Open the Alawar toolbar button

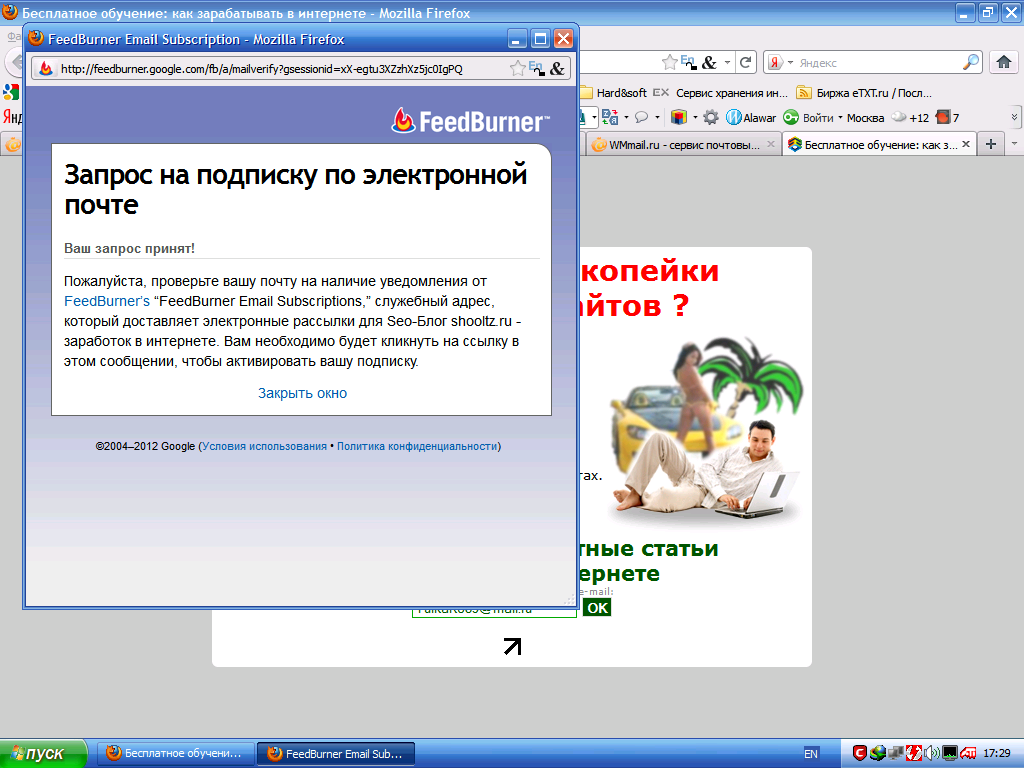tap(751, 118)
